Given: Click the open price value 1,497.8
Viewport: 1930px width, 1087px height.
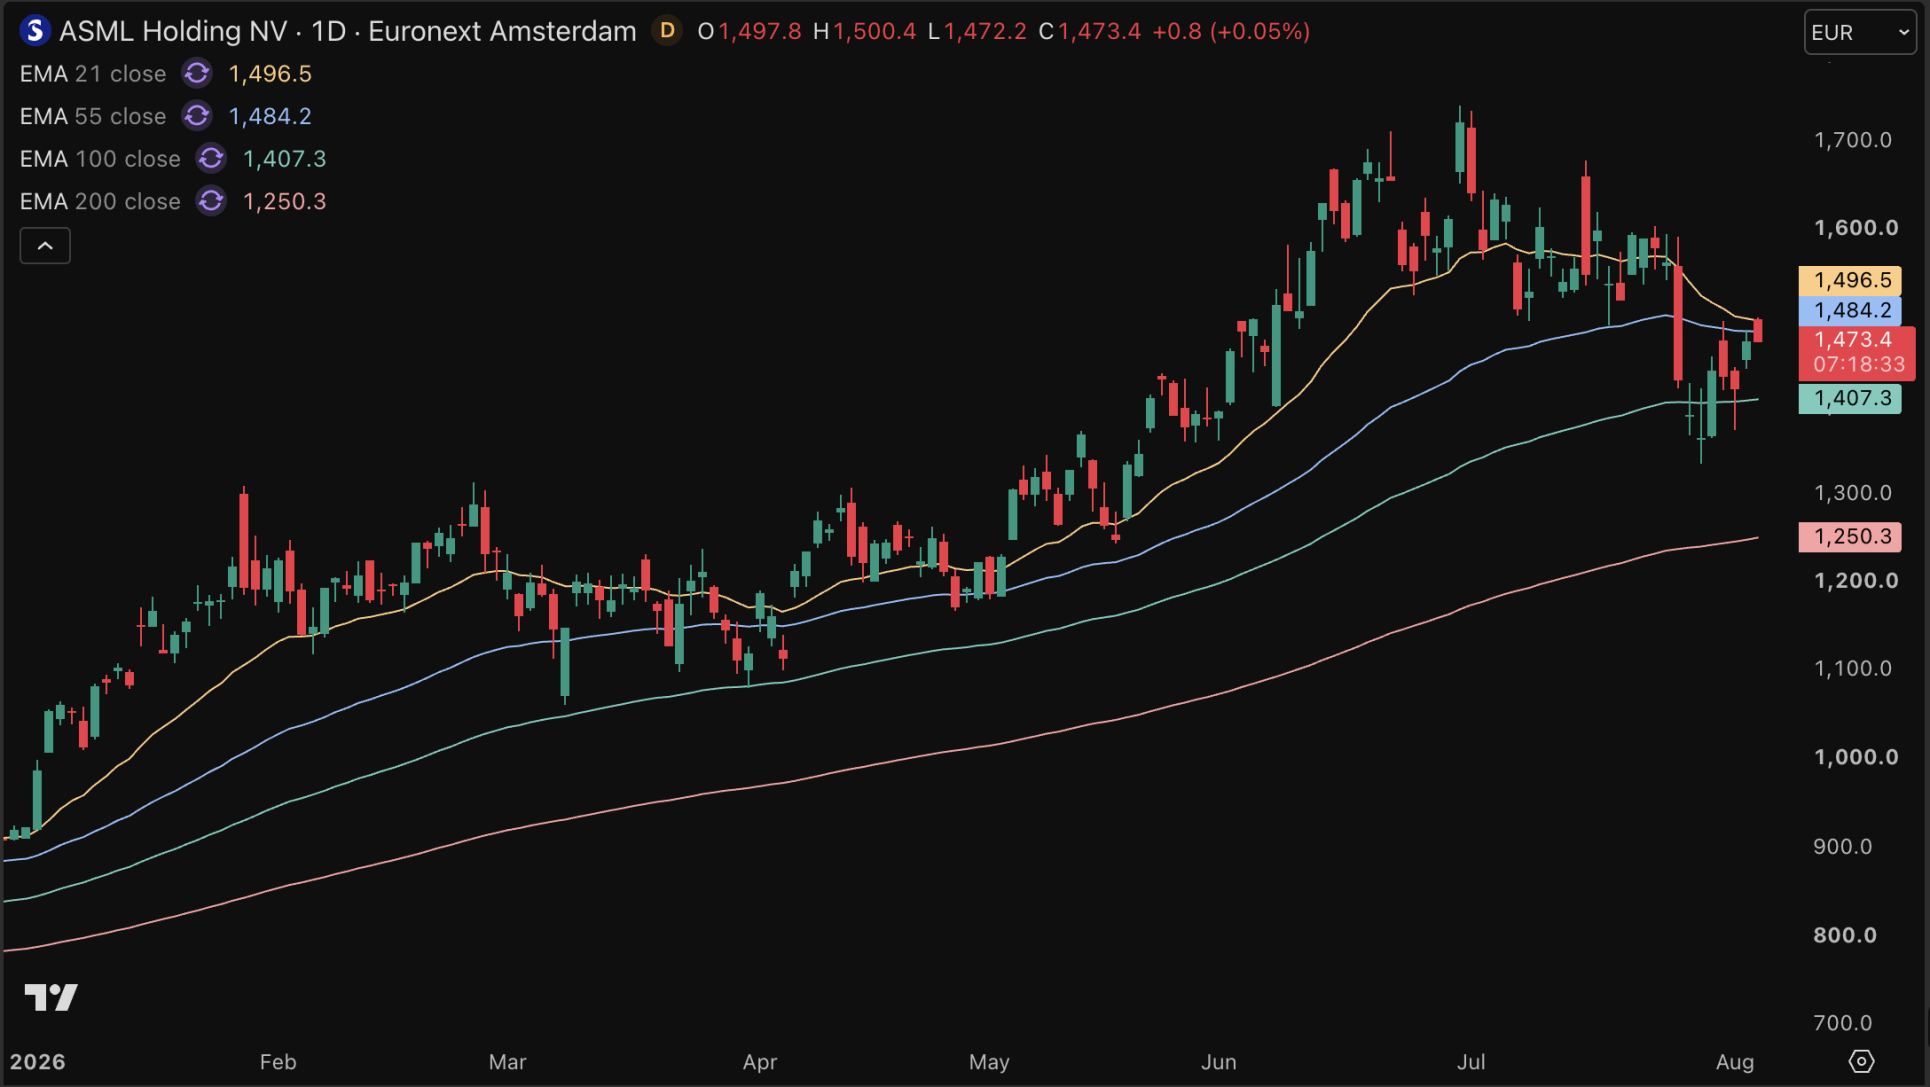Looking at the screenshot, I should pos(760,31).
